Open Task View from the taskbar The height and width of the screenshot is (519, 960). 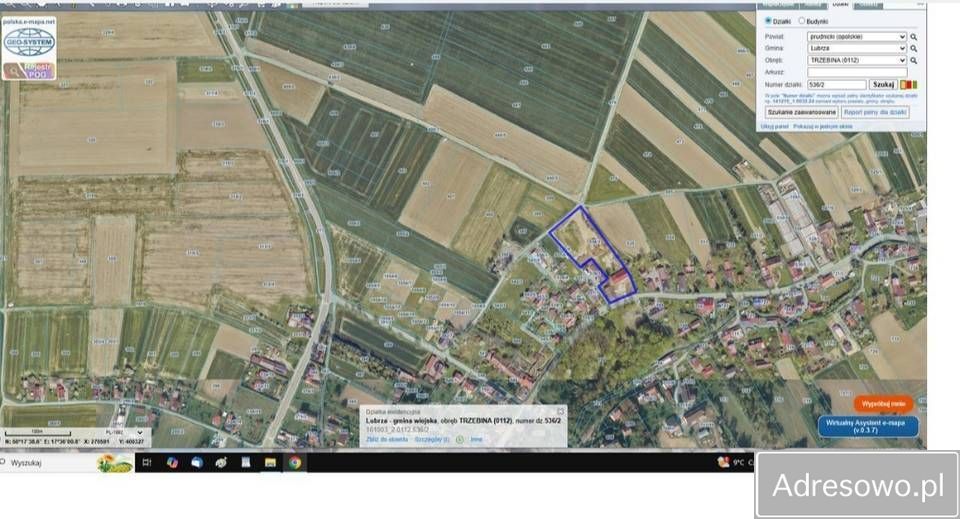pos(147,463)
